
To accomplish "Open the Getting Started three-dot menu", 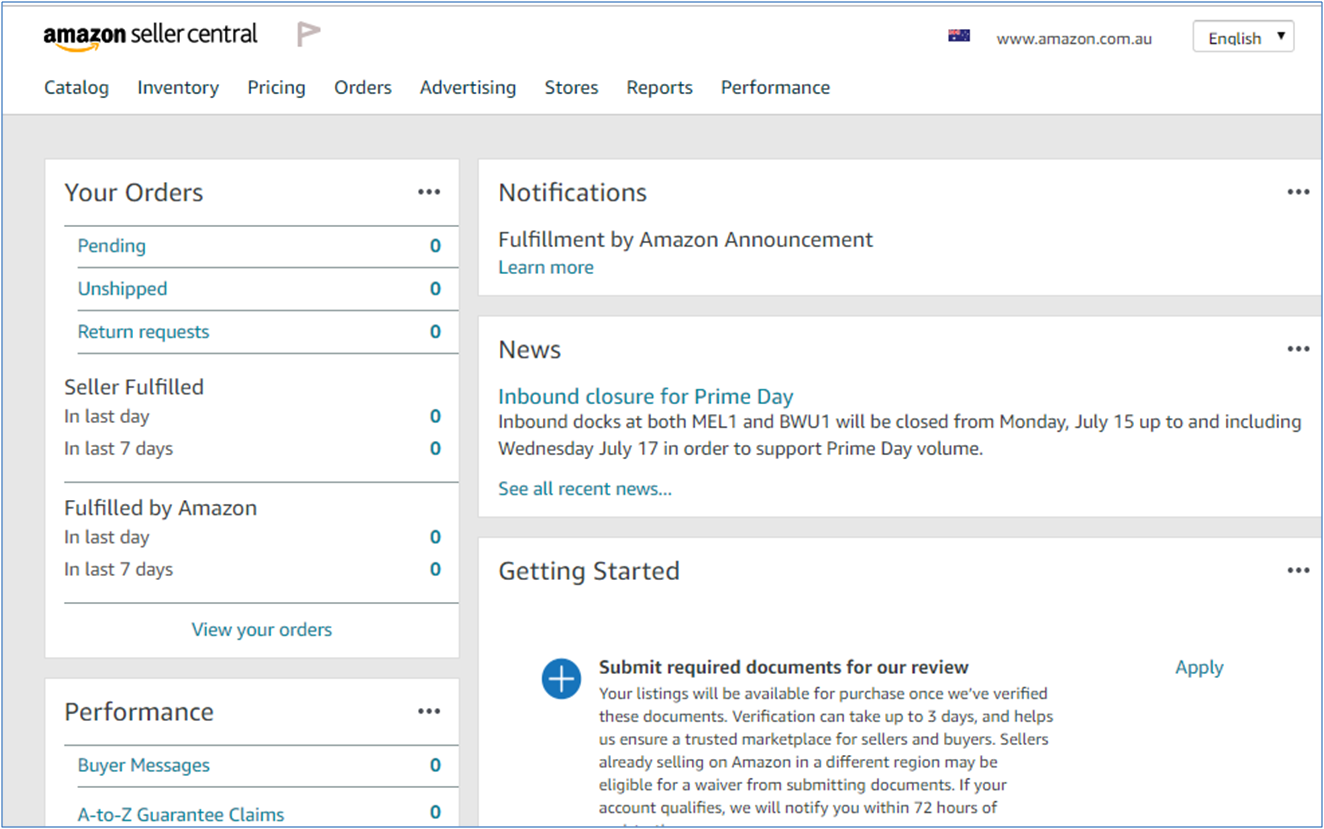I will pos(1298,570).
